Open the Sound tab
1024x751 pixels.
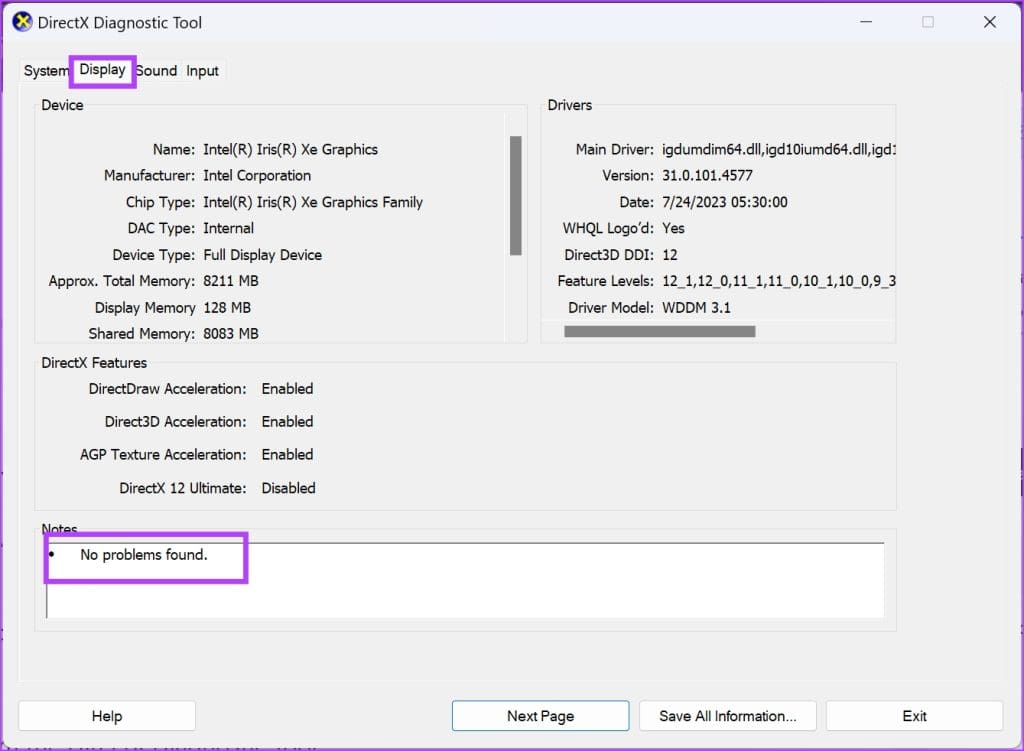156,70
